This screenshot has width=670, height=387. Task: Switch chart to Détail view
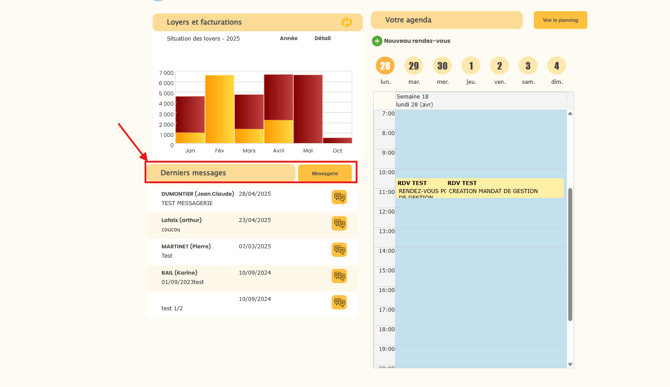point(323,38)
